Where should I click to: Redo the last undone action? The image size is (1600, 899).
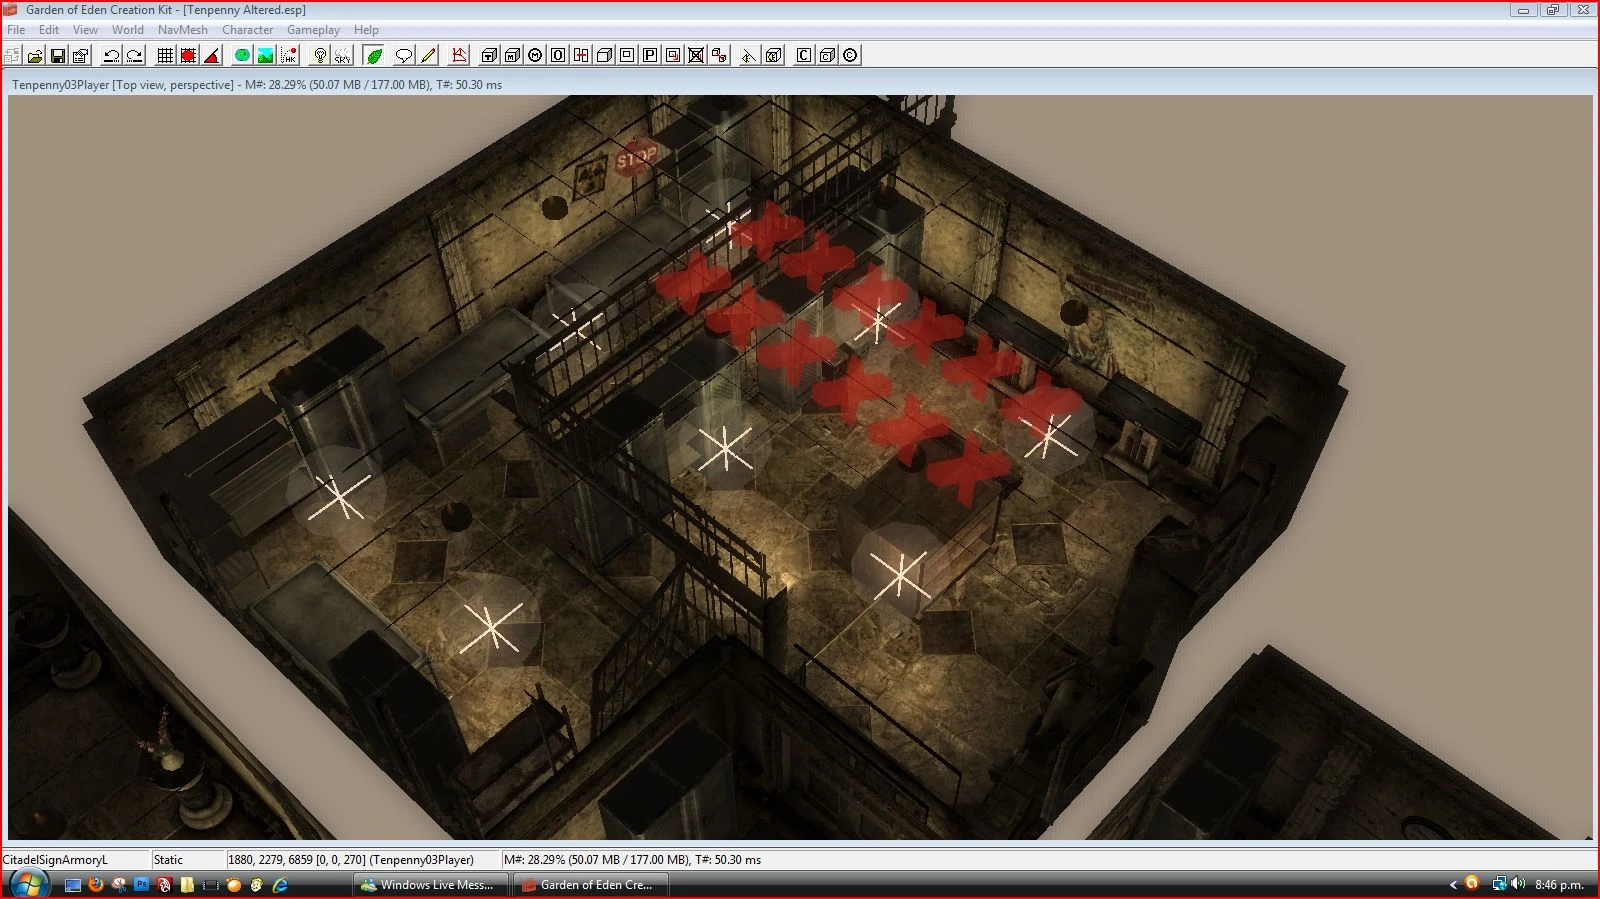[x=135, y=55]
